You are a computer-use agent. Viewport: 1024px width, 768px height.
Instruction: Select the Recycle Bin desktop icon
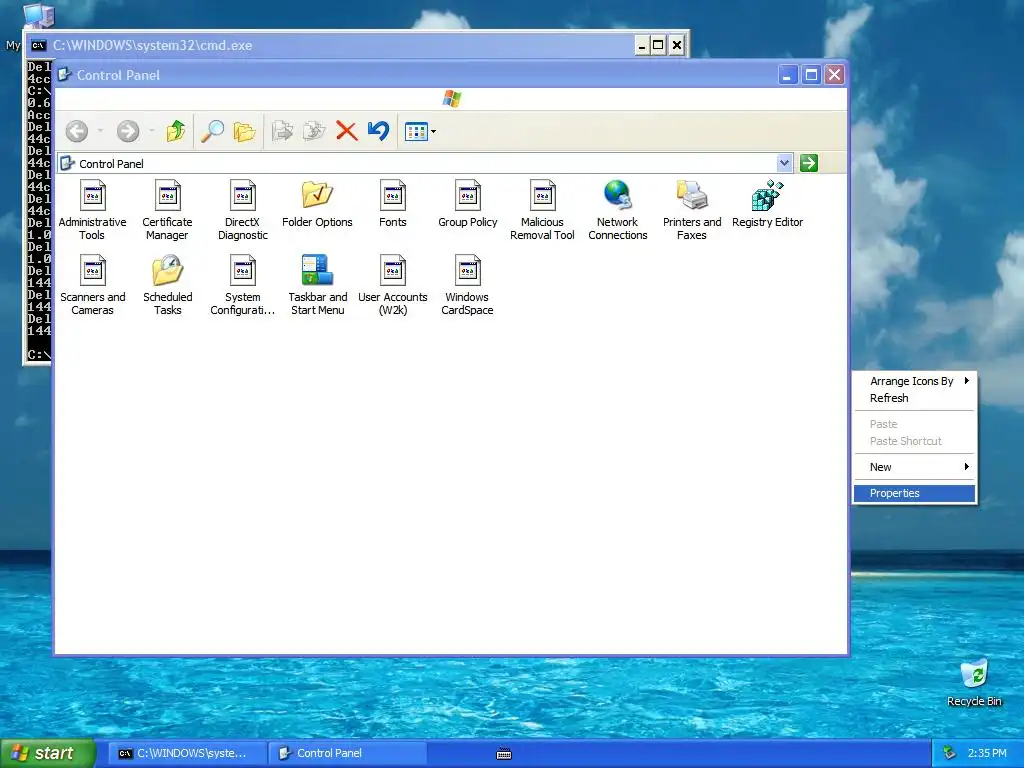tap(974, 683)
